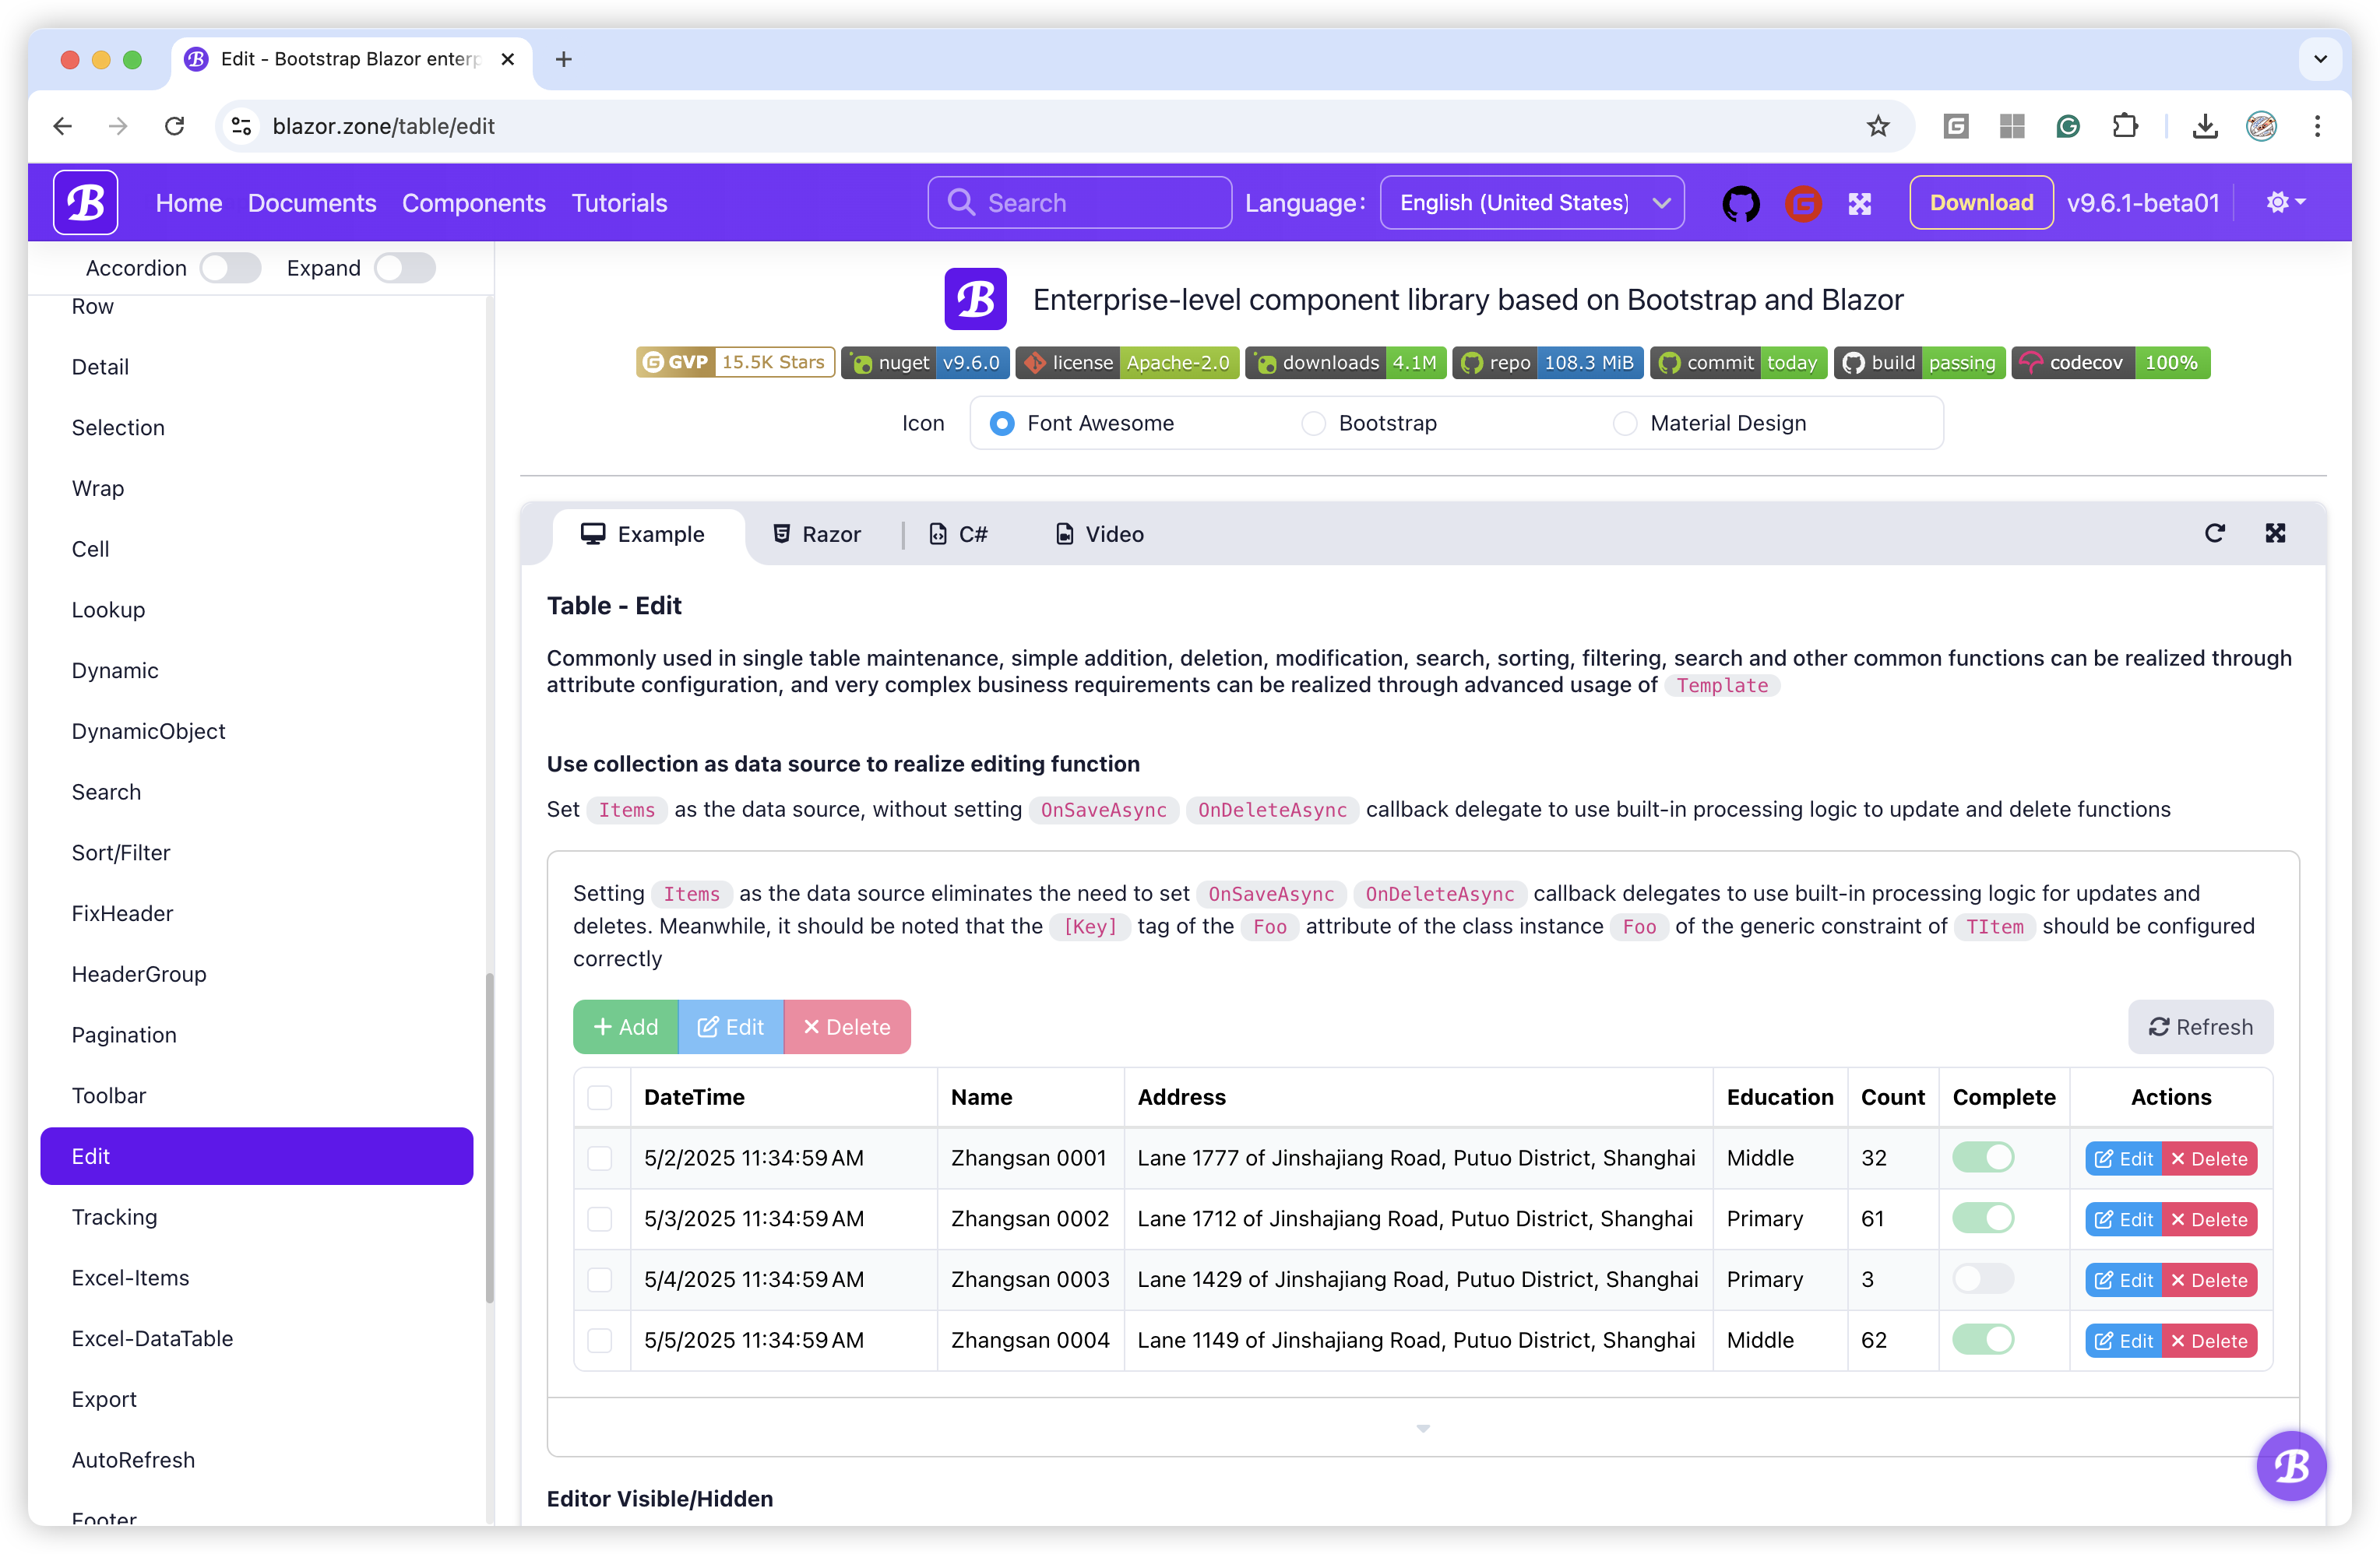Expand the collapsed section below the table
Screen dimensions: 2380x1554
click(x=1422, y=1428)
